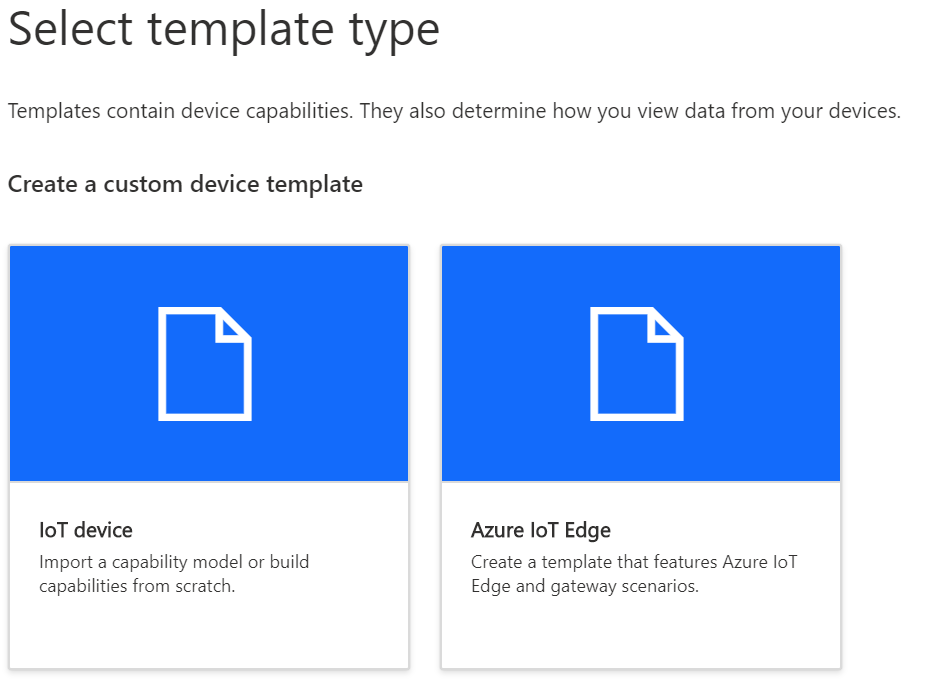This screenshot has width=942, height=694.
Task: Choose the template featuring Azure IoT Edge scenarios
Action: [640, 456]
